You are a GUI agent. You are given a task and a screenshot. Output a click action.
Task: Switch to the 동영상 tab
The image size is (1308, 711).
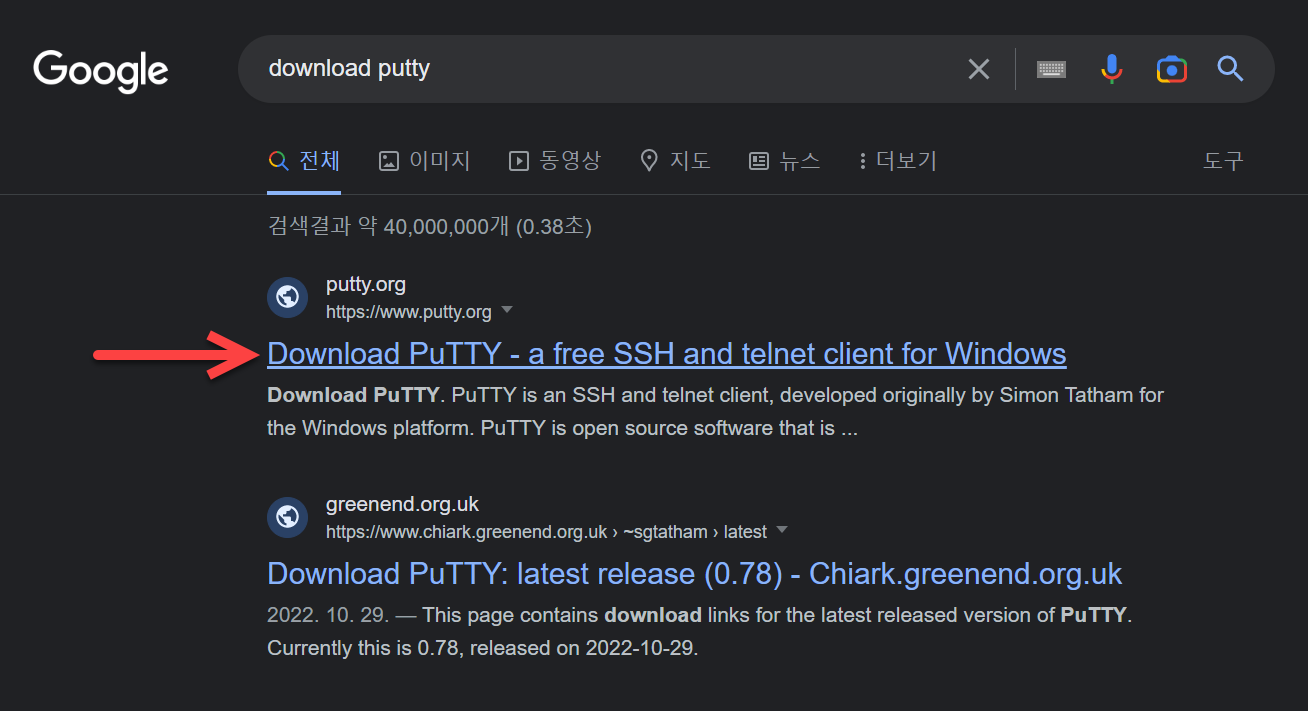click(x=555, y=161)
